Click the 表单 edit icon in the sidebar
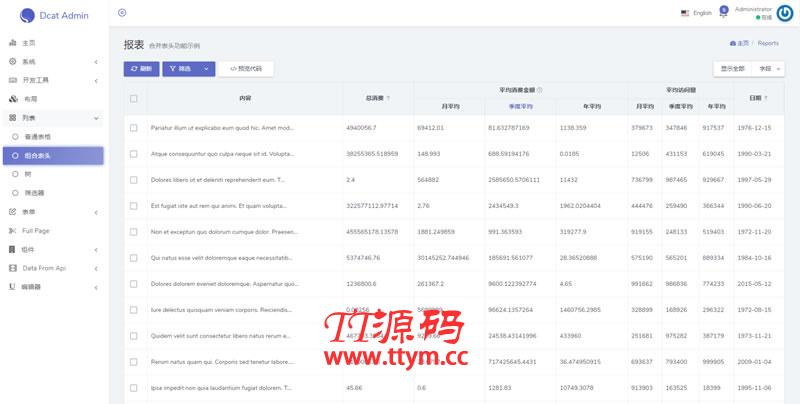 pyautogui.click(x=13, y=212)
